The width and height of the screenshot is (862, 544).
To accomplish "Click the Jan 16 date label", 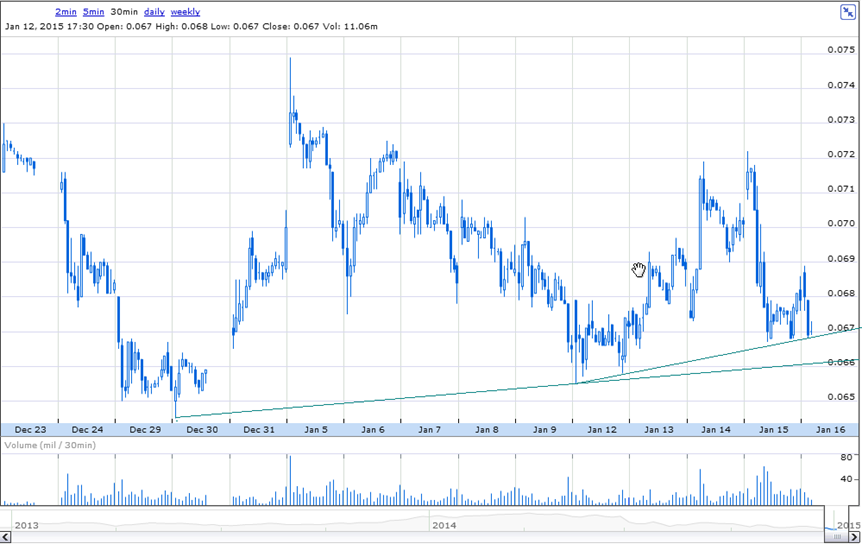I will point(831,430).
